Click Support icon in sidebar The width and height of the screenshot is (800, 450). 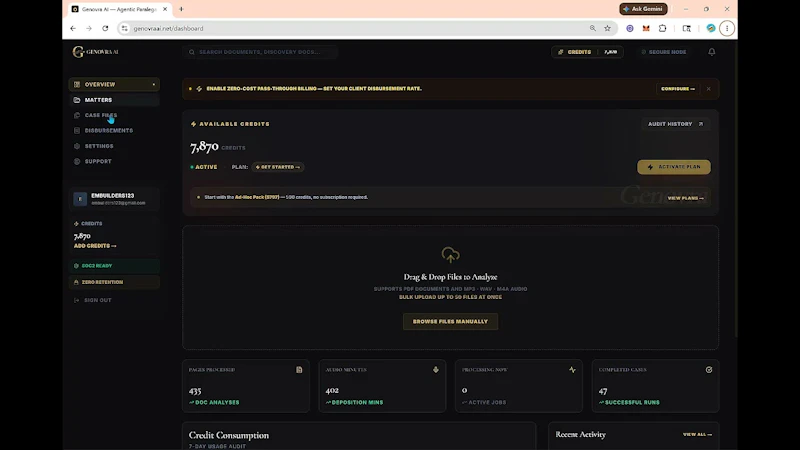[77, 161]
